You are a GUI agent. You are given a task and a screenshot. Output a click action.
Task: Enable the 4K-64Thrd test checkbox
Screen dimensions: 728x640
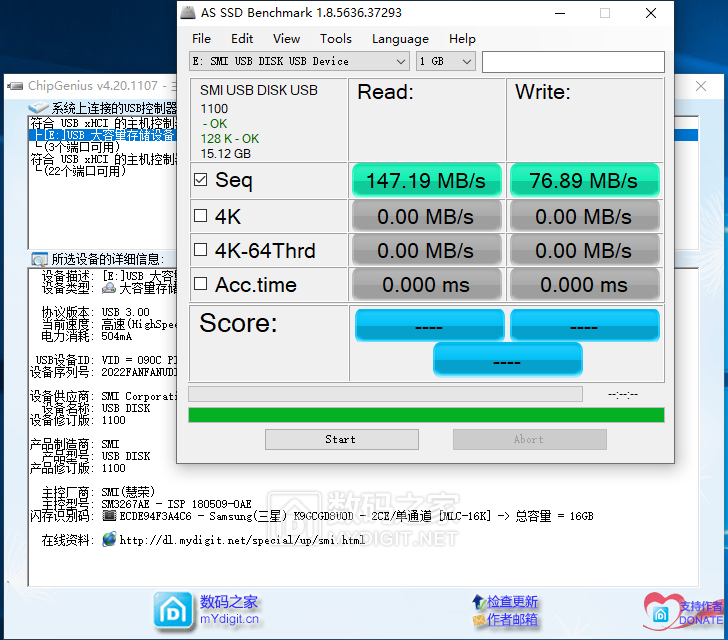click(x=201, y=249)
